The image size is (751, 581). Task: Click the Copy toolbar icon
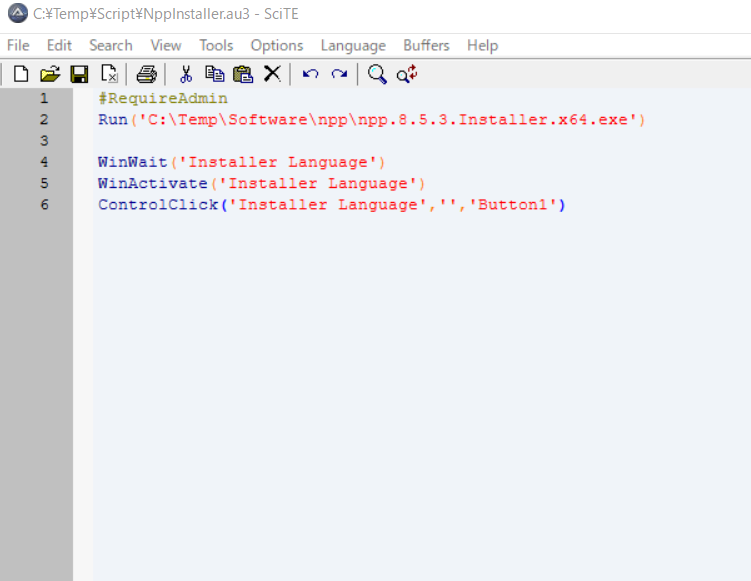pyautogui.click(x=214, y=74)
